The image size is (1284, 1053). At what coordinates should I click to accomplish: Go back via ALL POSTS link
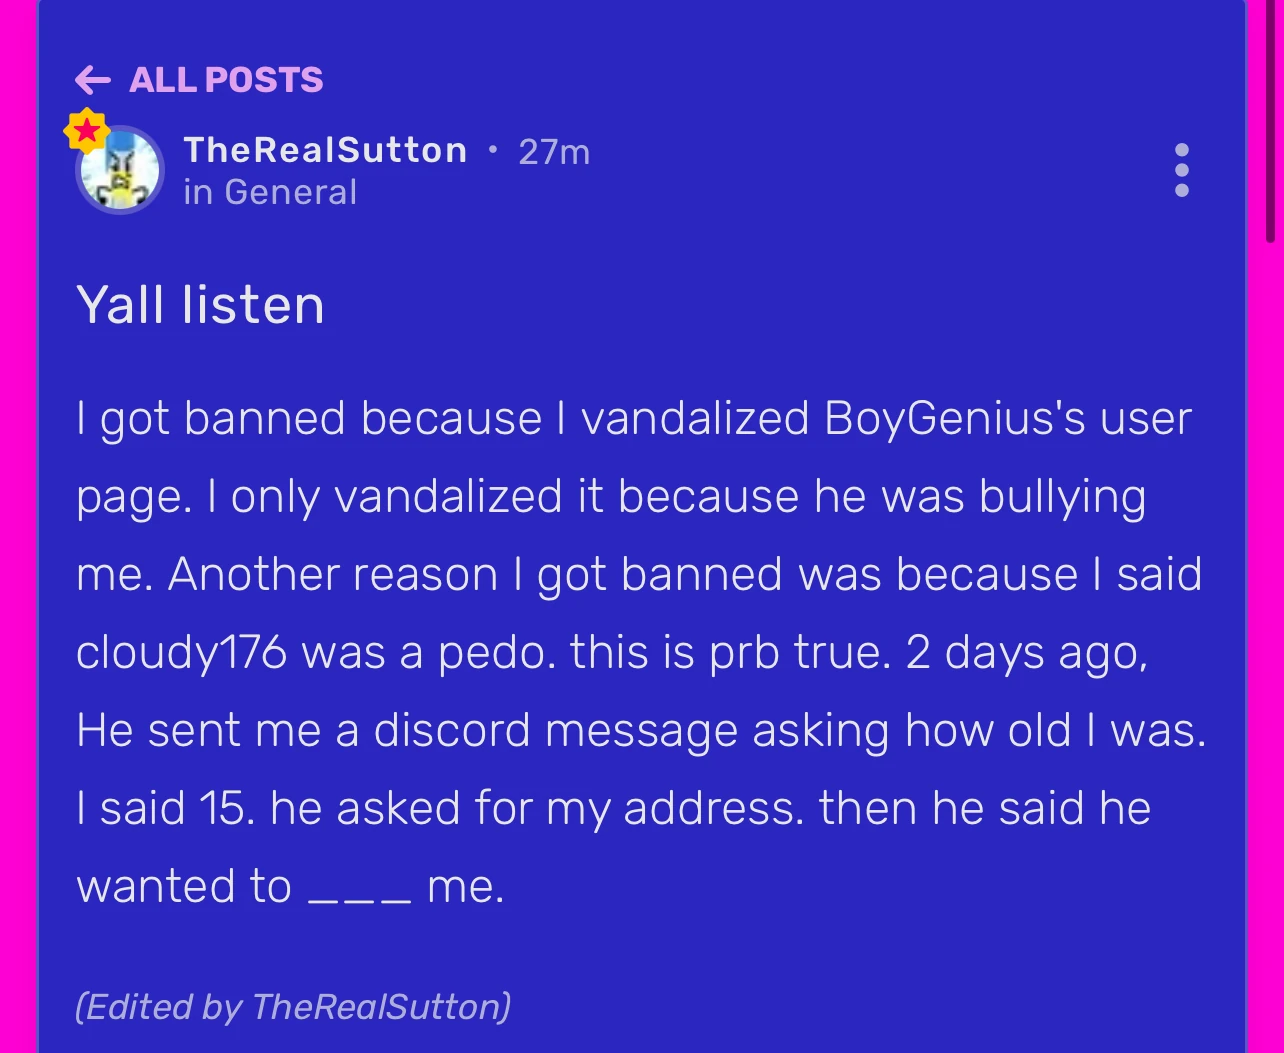pos(226,80)
